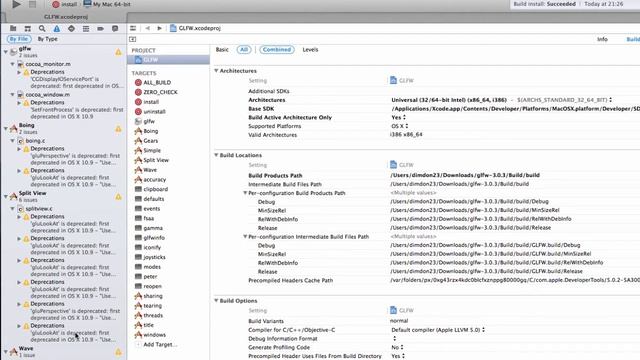Click the Run play button

coord(17,4)
